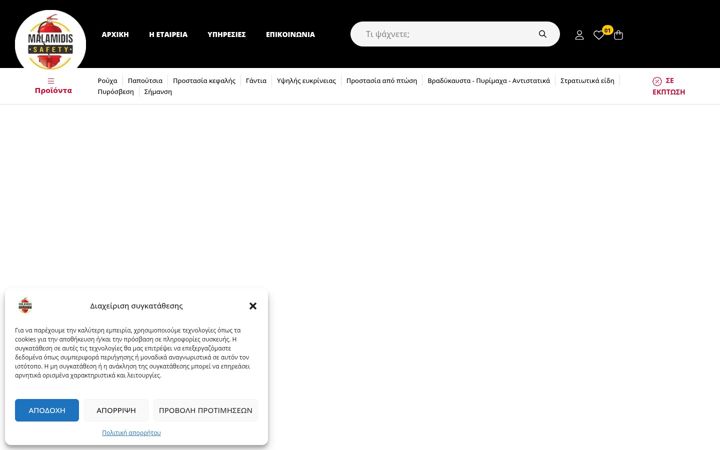
Task: Open the Πολιτική απορρήτου link
Action: point(131,433)
